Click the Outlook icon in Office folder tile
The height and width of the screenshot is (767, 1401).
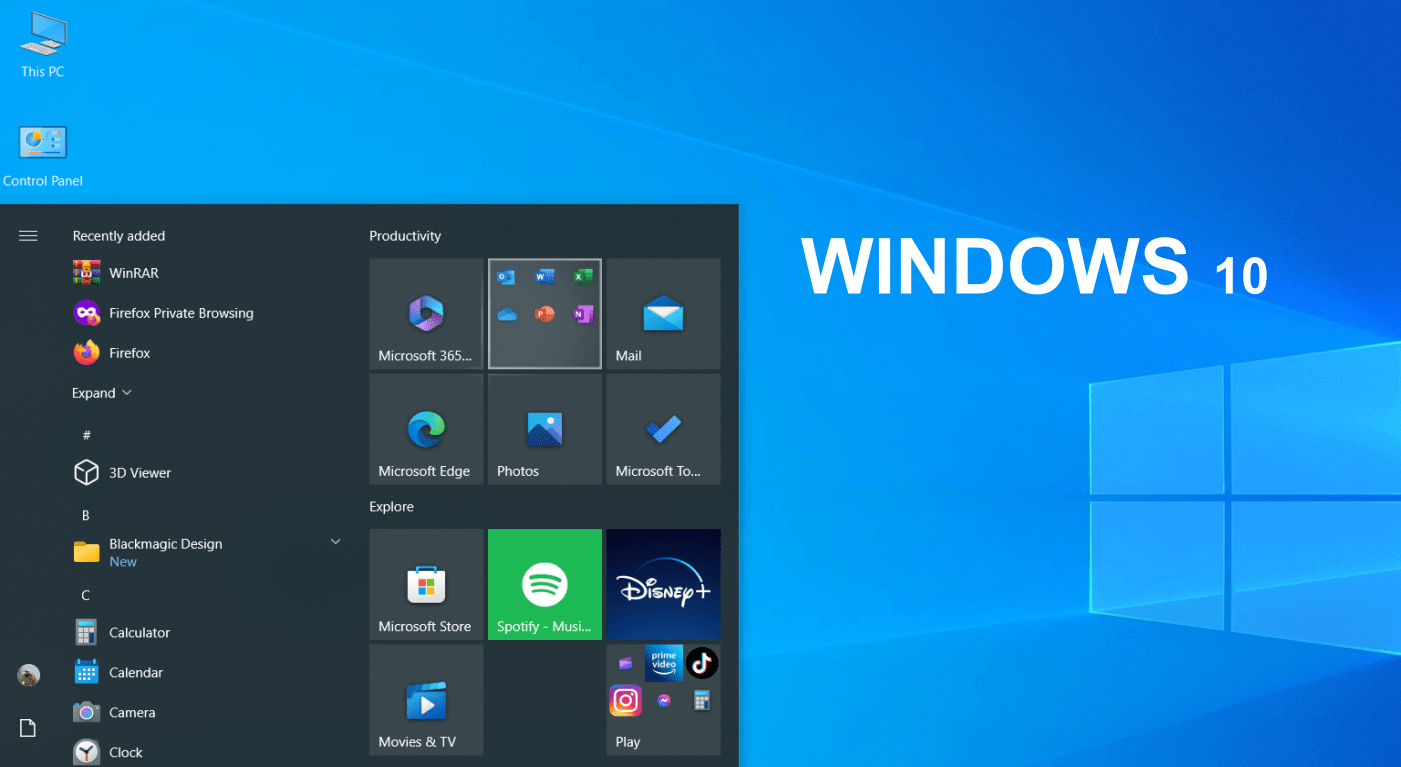(x=507, y=277)
